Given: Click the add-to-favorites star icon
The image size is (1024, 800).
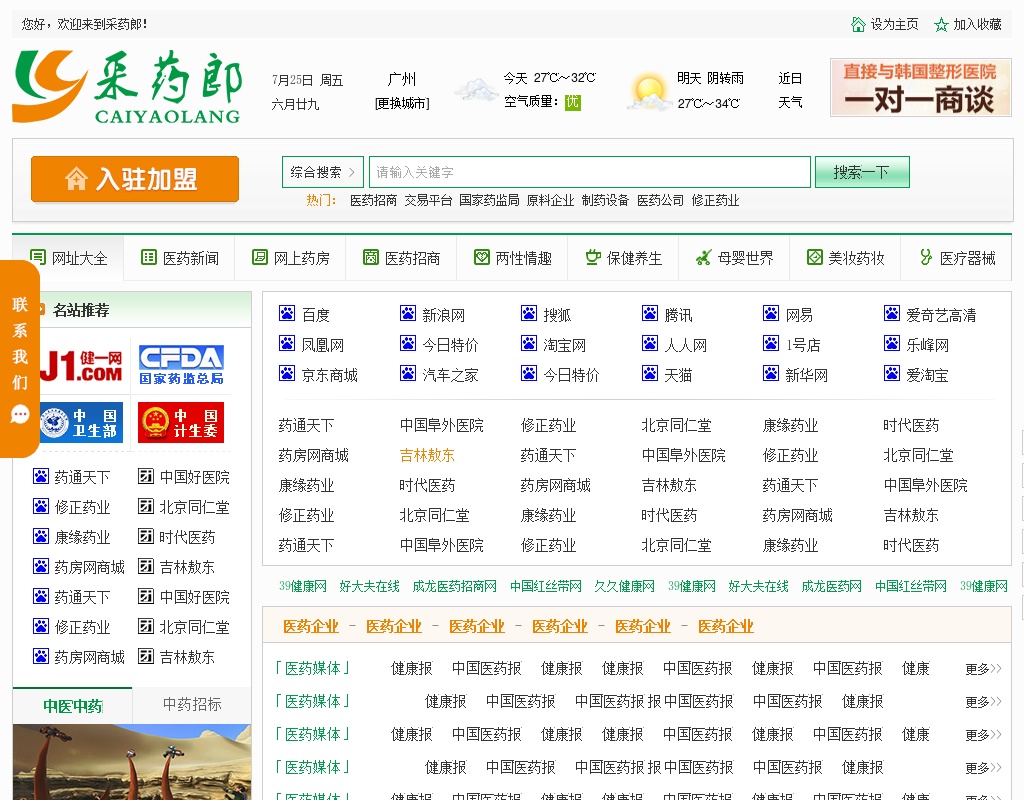Looking at the screenshot, I should point(941,24).
